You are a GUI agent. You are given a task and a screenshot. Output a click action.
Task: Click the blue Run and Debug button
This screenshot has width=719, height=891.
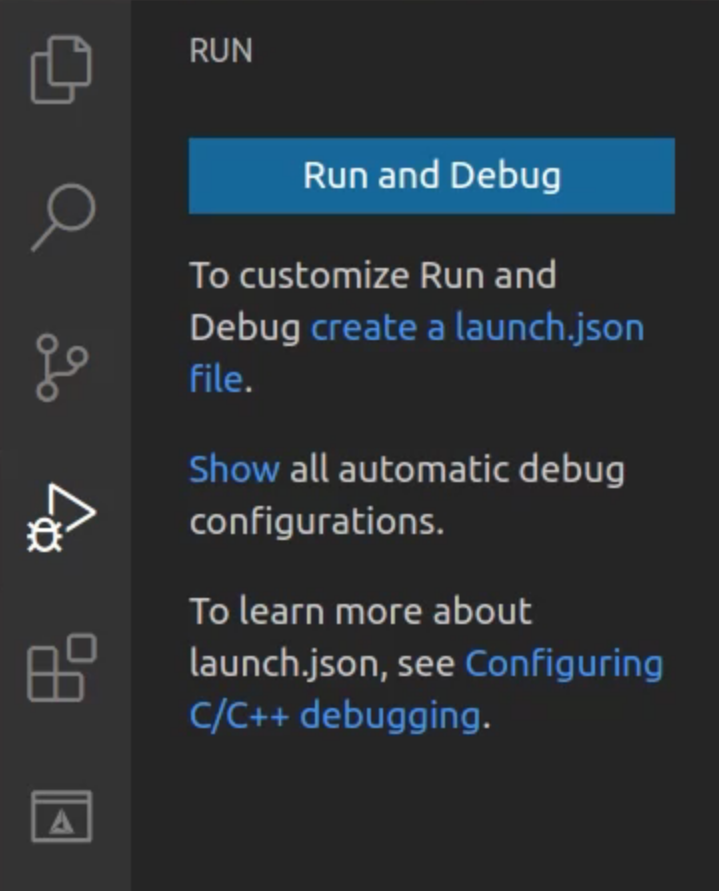click(431, 176)
